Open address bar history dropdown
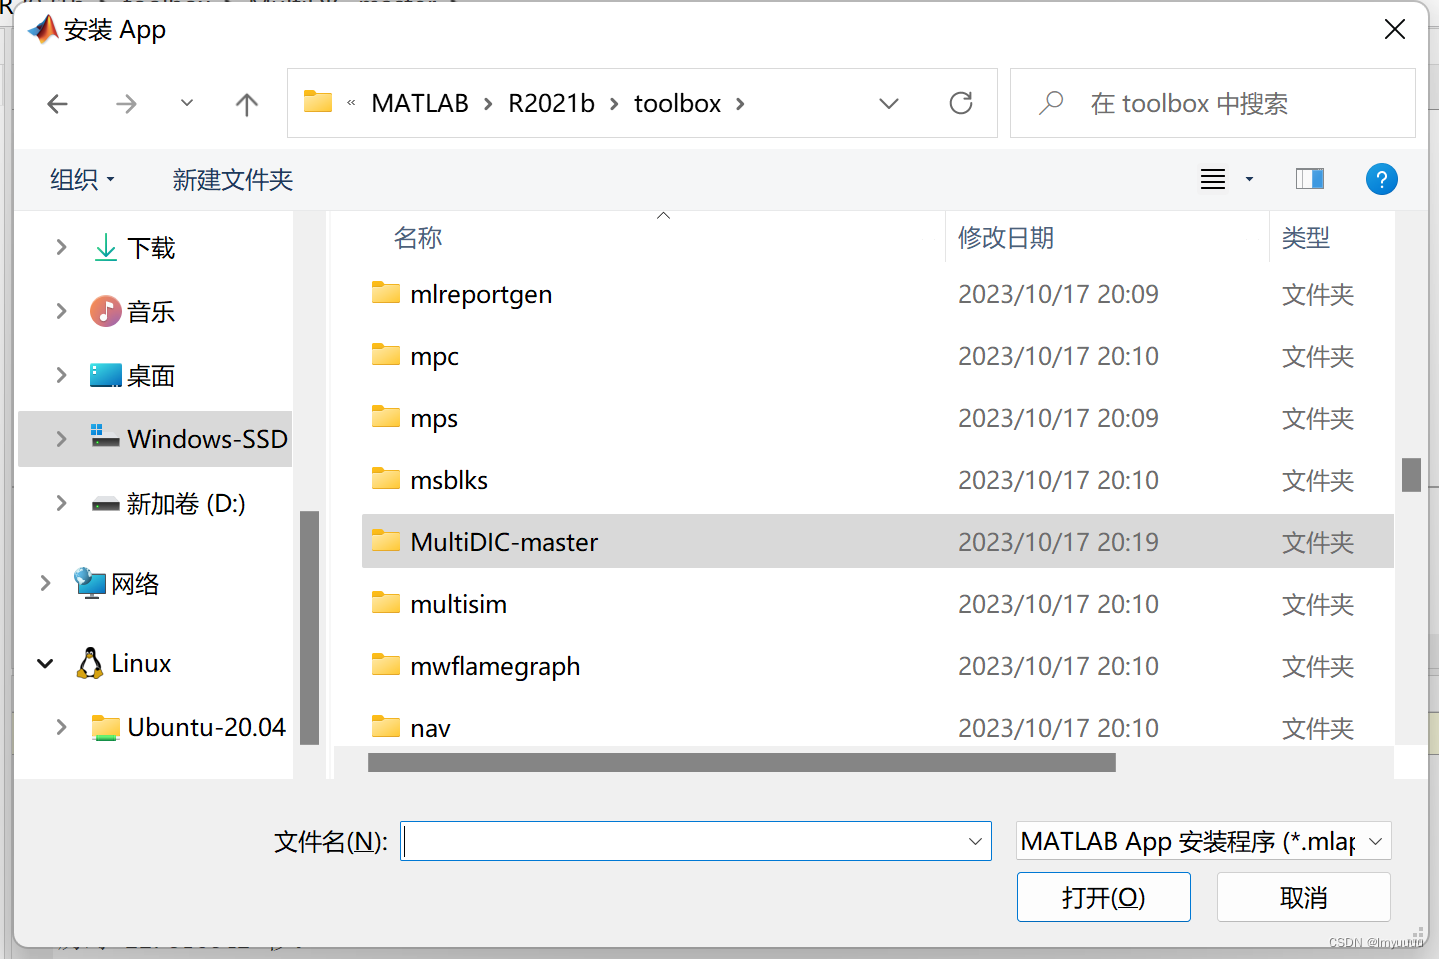The height and width of the screenshot is (959, 1439). pyautogui.click(x=888, y=104)
